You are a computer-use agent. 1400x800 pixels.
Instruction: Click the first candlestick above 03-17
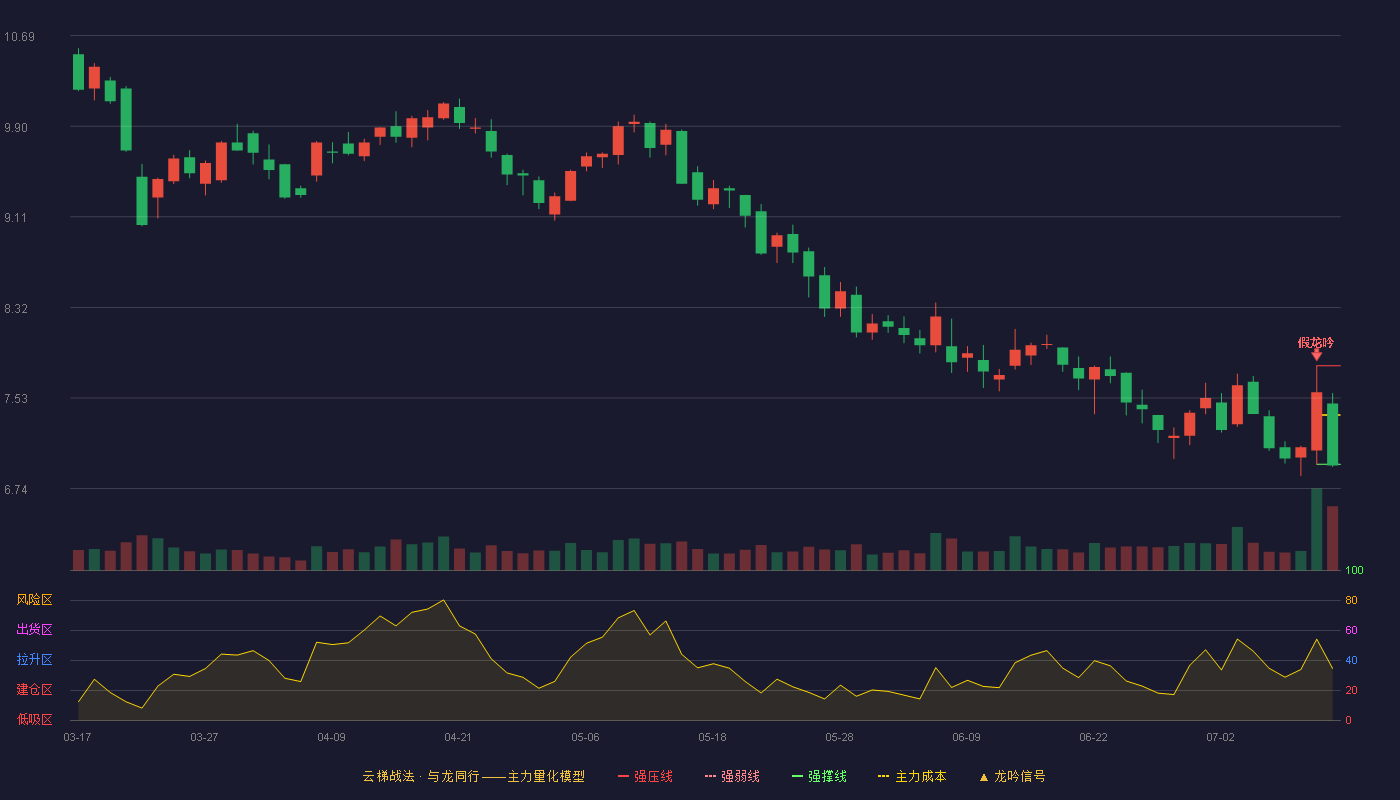pos(78,71)
